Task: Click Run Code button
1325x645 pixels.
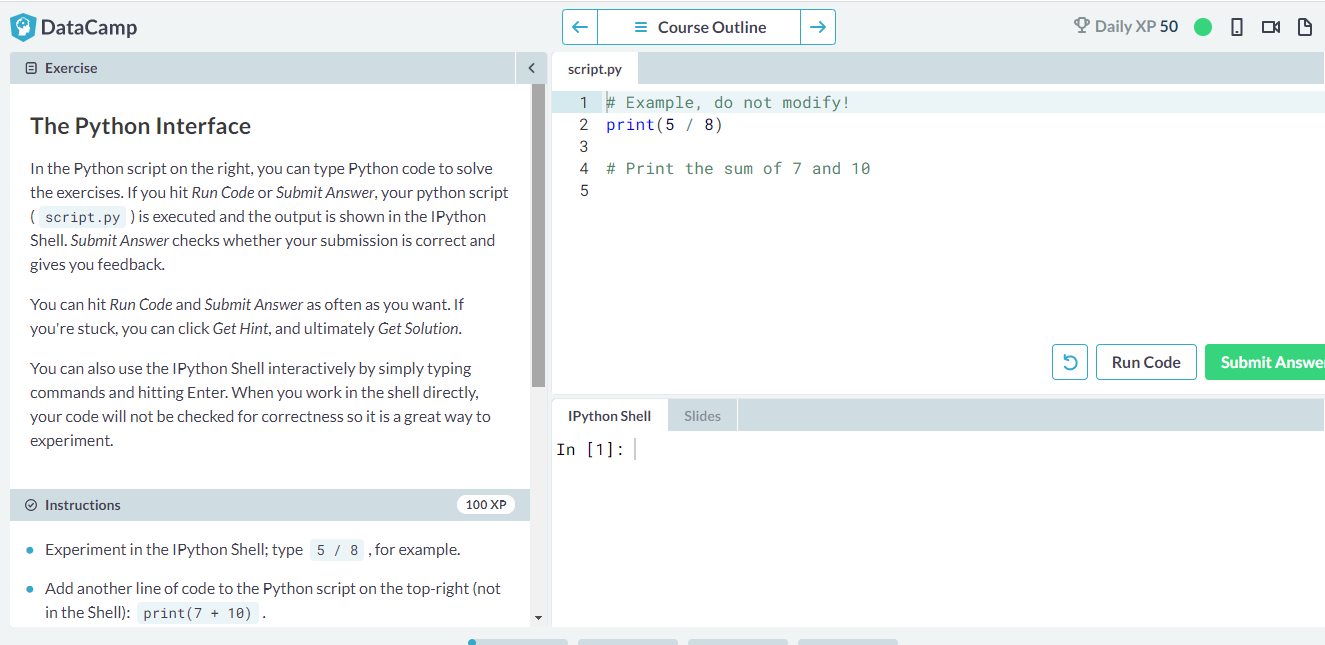Action: click(1146, 362)
